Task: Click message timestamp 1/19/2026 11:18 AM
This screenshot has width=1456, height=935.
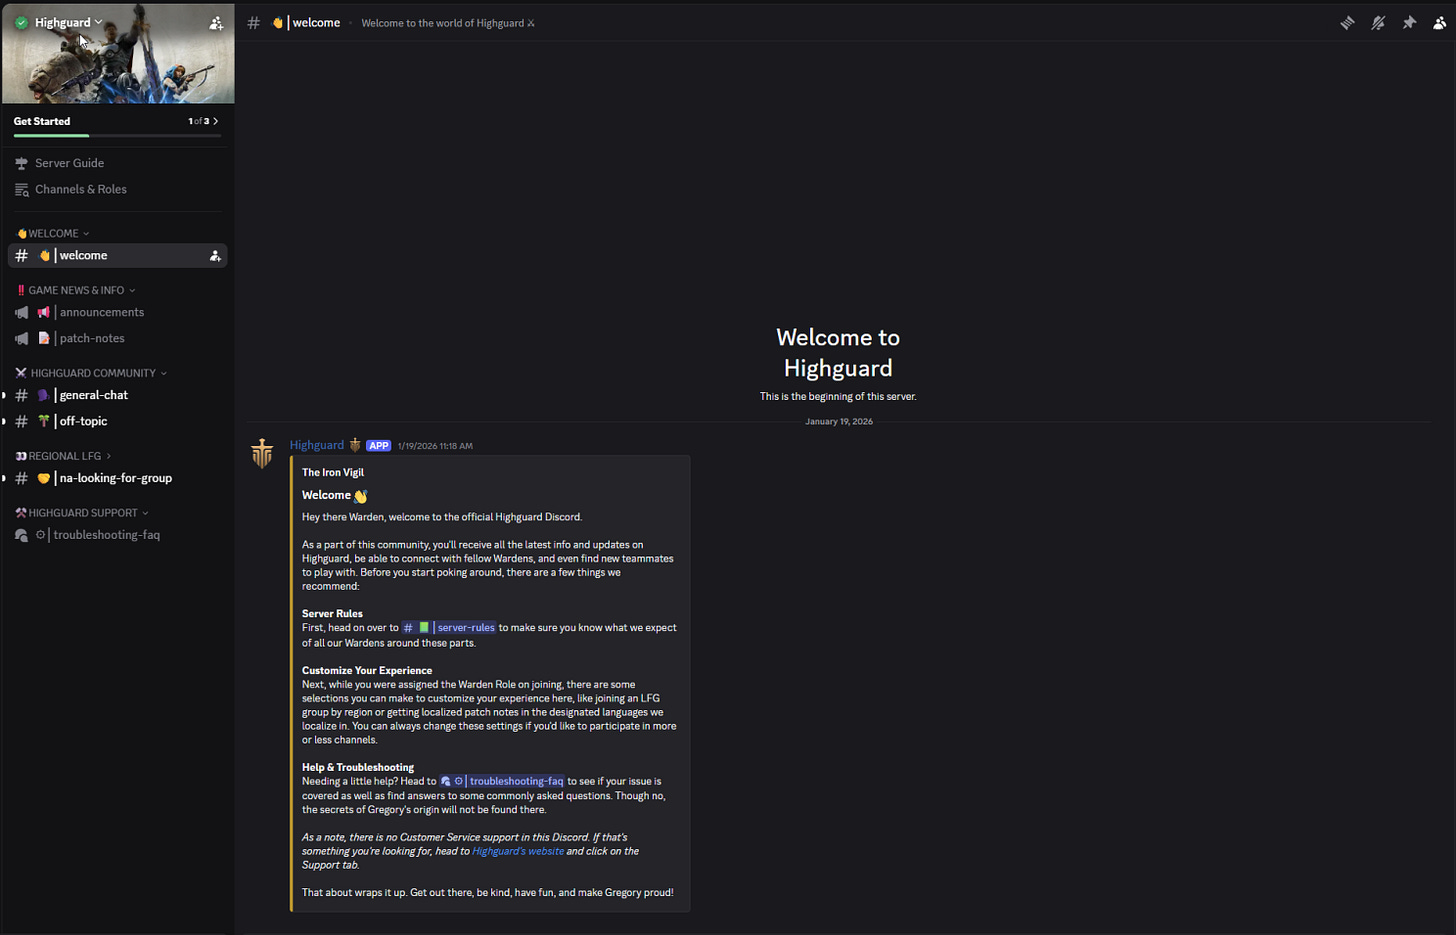Action: coord(435,446)
